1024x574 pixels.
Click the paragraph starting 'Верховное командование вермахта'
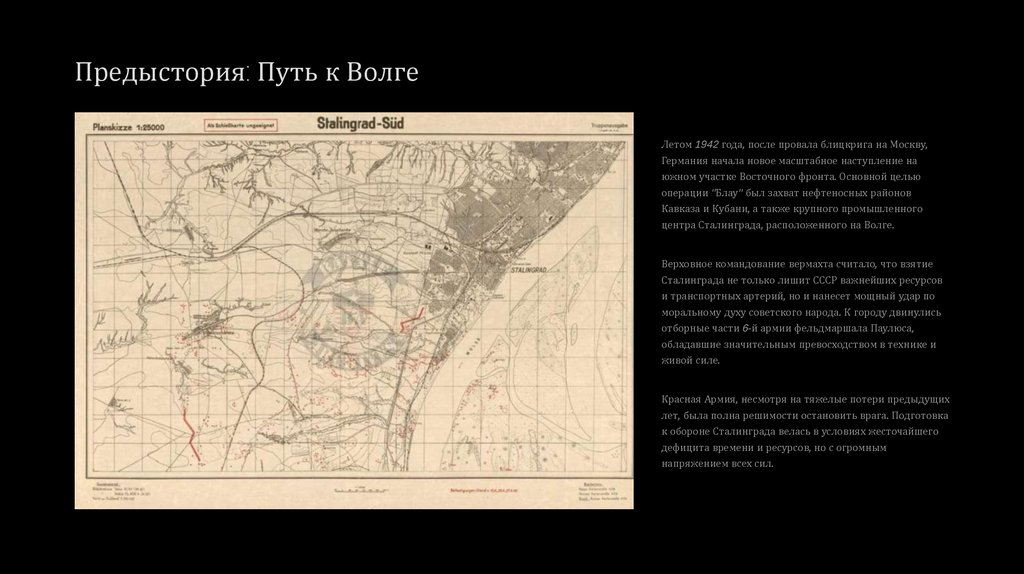(x=802, y=312)
